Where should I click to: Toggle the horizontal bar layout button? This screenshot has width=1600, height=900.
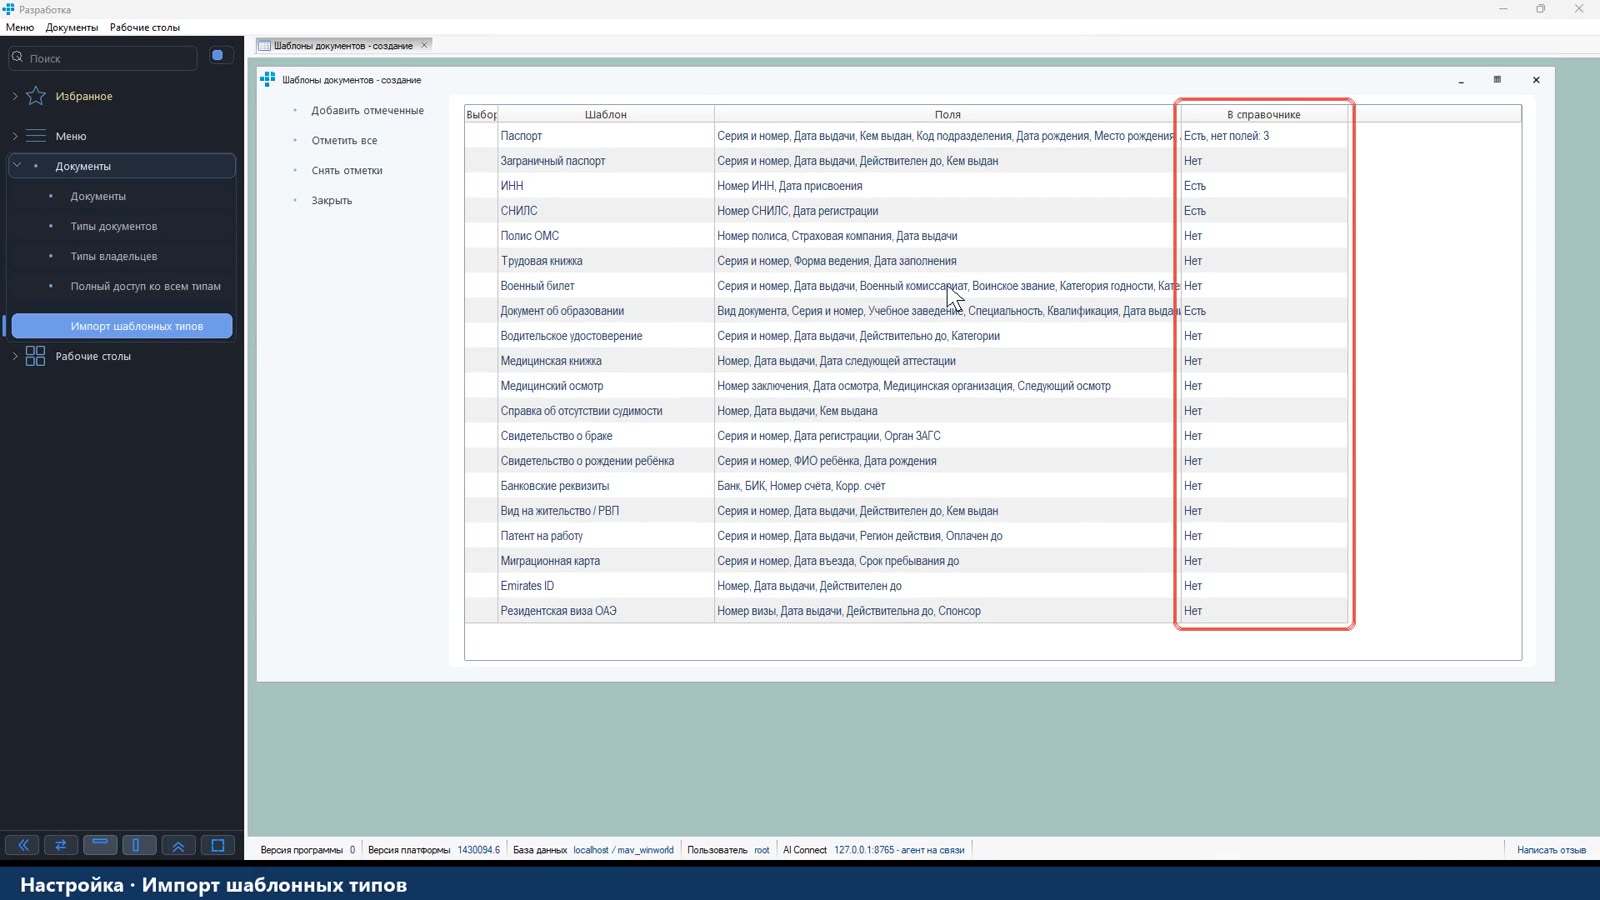point(100,845)
